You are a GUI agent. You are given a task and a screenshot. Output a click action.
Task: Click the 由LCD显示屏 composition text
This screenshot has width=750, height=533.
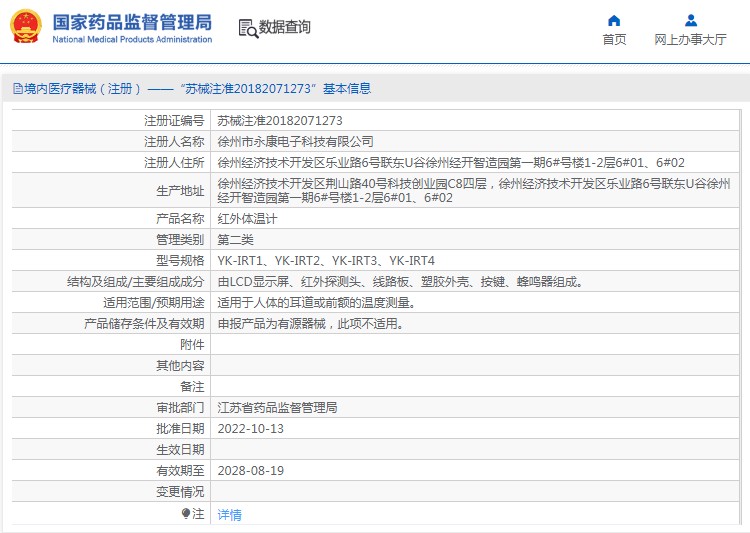(x=400, y=282)
